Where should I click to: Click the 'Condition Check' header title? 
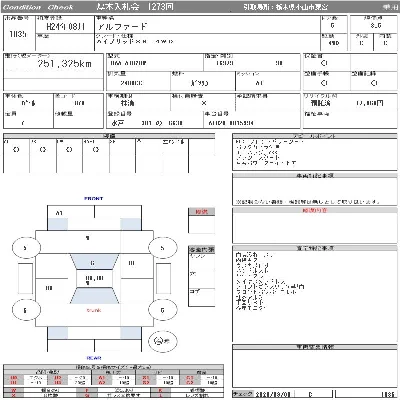pyautogui.click(x=38, y=7)
